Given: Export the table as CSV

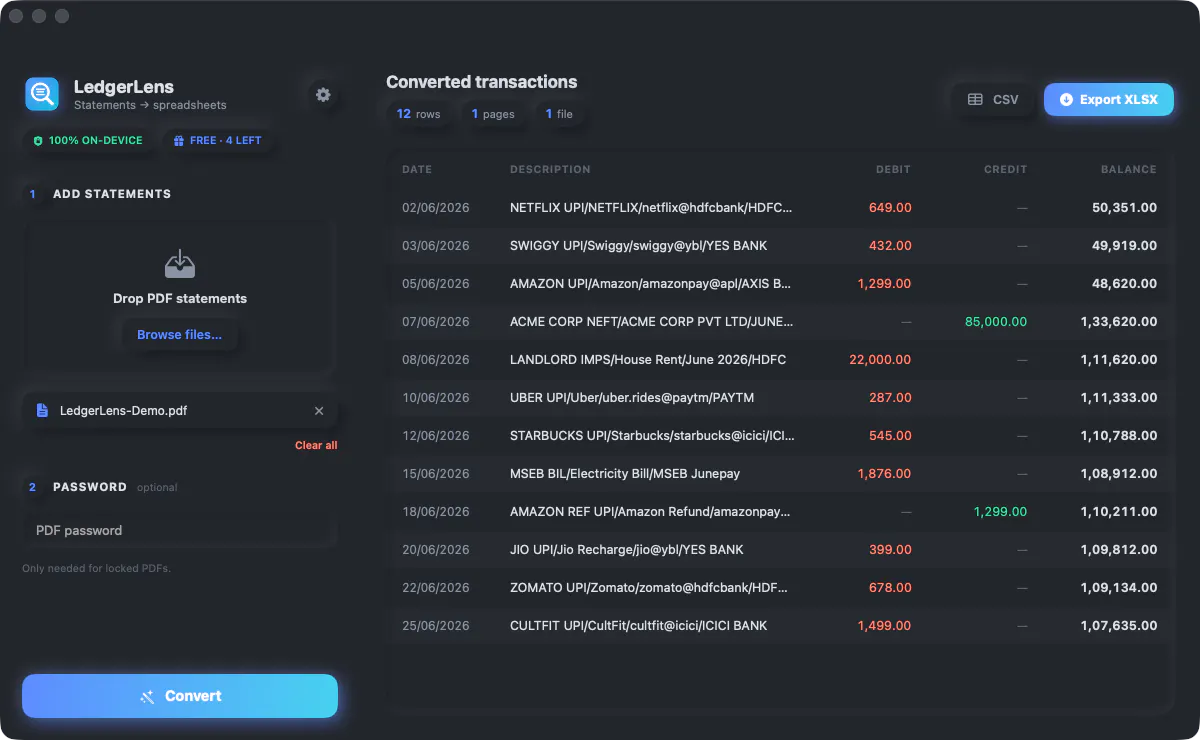Looking at the screenshot, I should (993, 100).
